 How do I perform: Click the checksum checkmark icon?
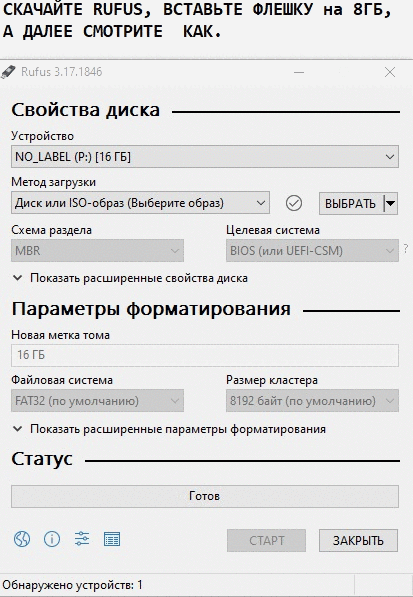pyautogui.click(x=294, y=203)
